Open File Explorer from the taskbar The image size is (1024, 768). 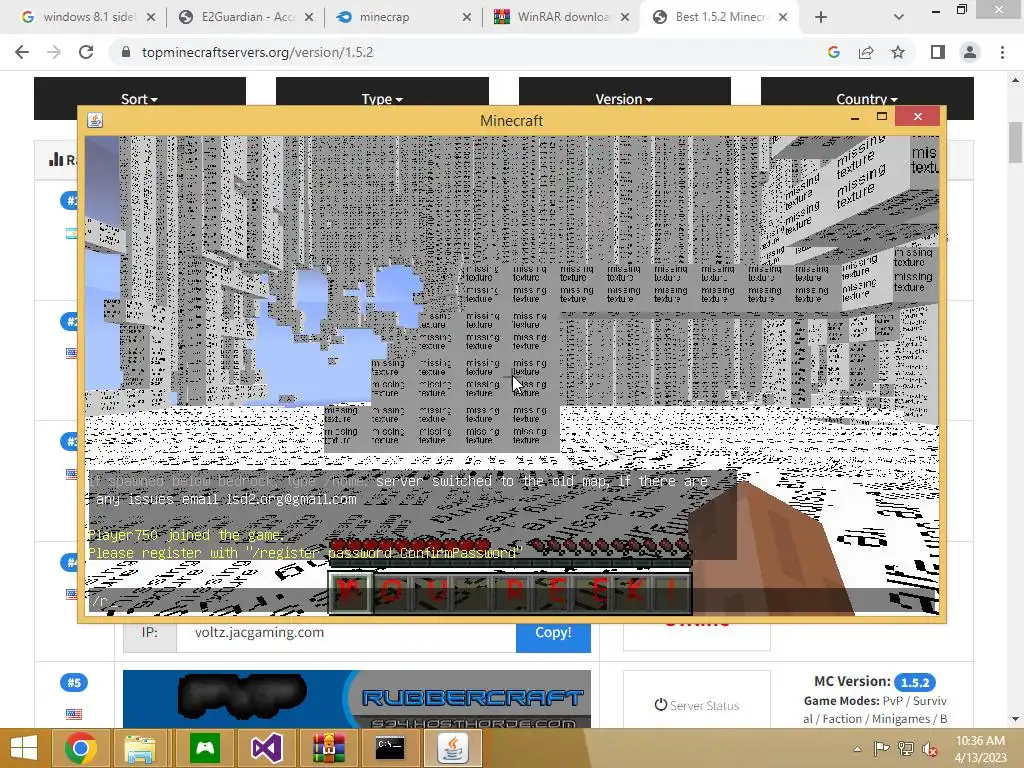coord(140,748)
